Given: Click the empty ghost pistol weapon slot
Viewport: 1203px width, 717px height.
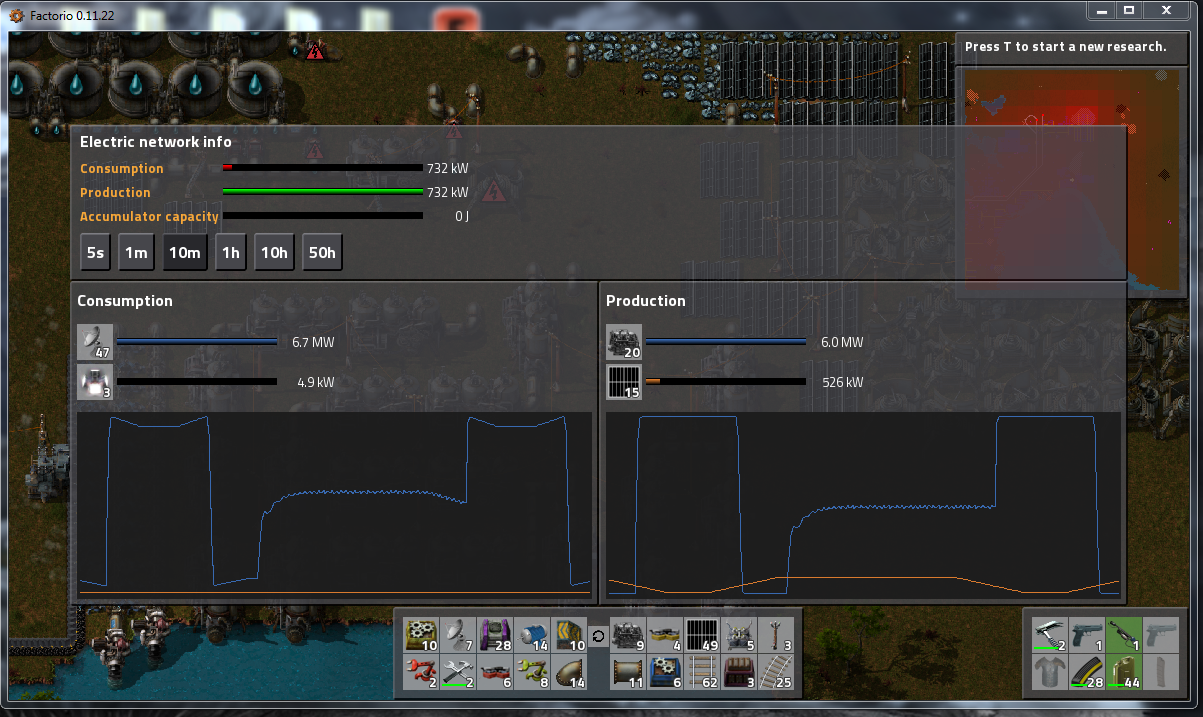Looking at the screenshot, I should pyautogui.click(x=1160, y=634).
